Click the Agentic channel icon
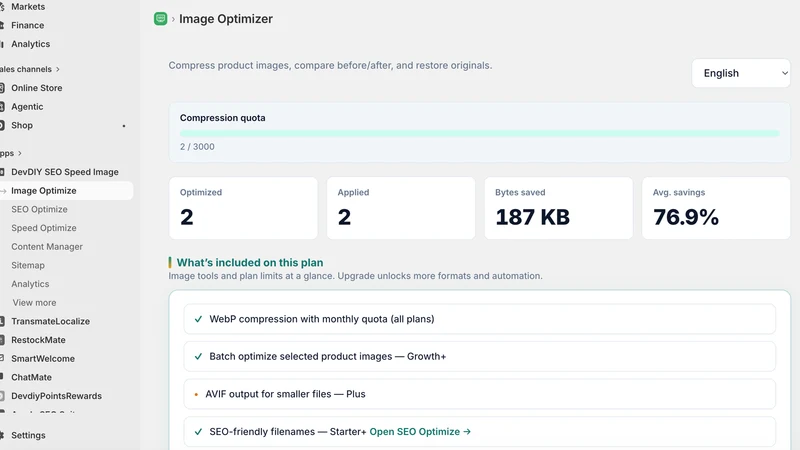This screenshot has width=800, height=450. tap(2, 107)
